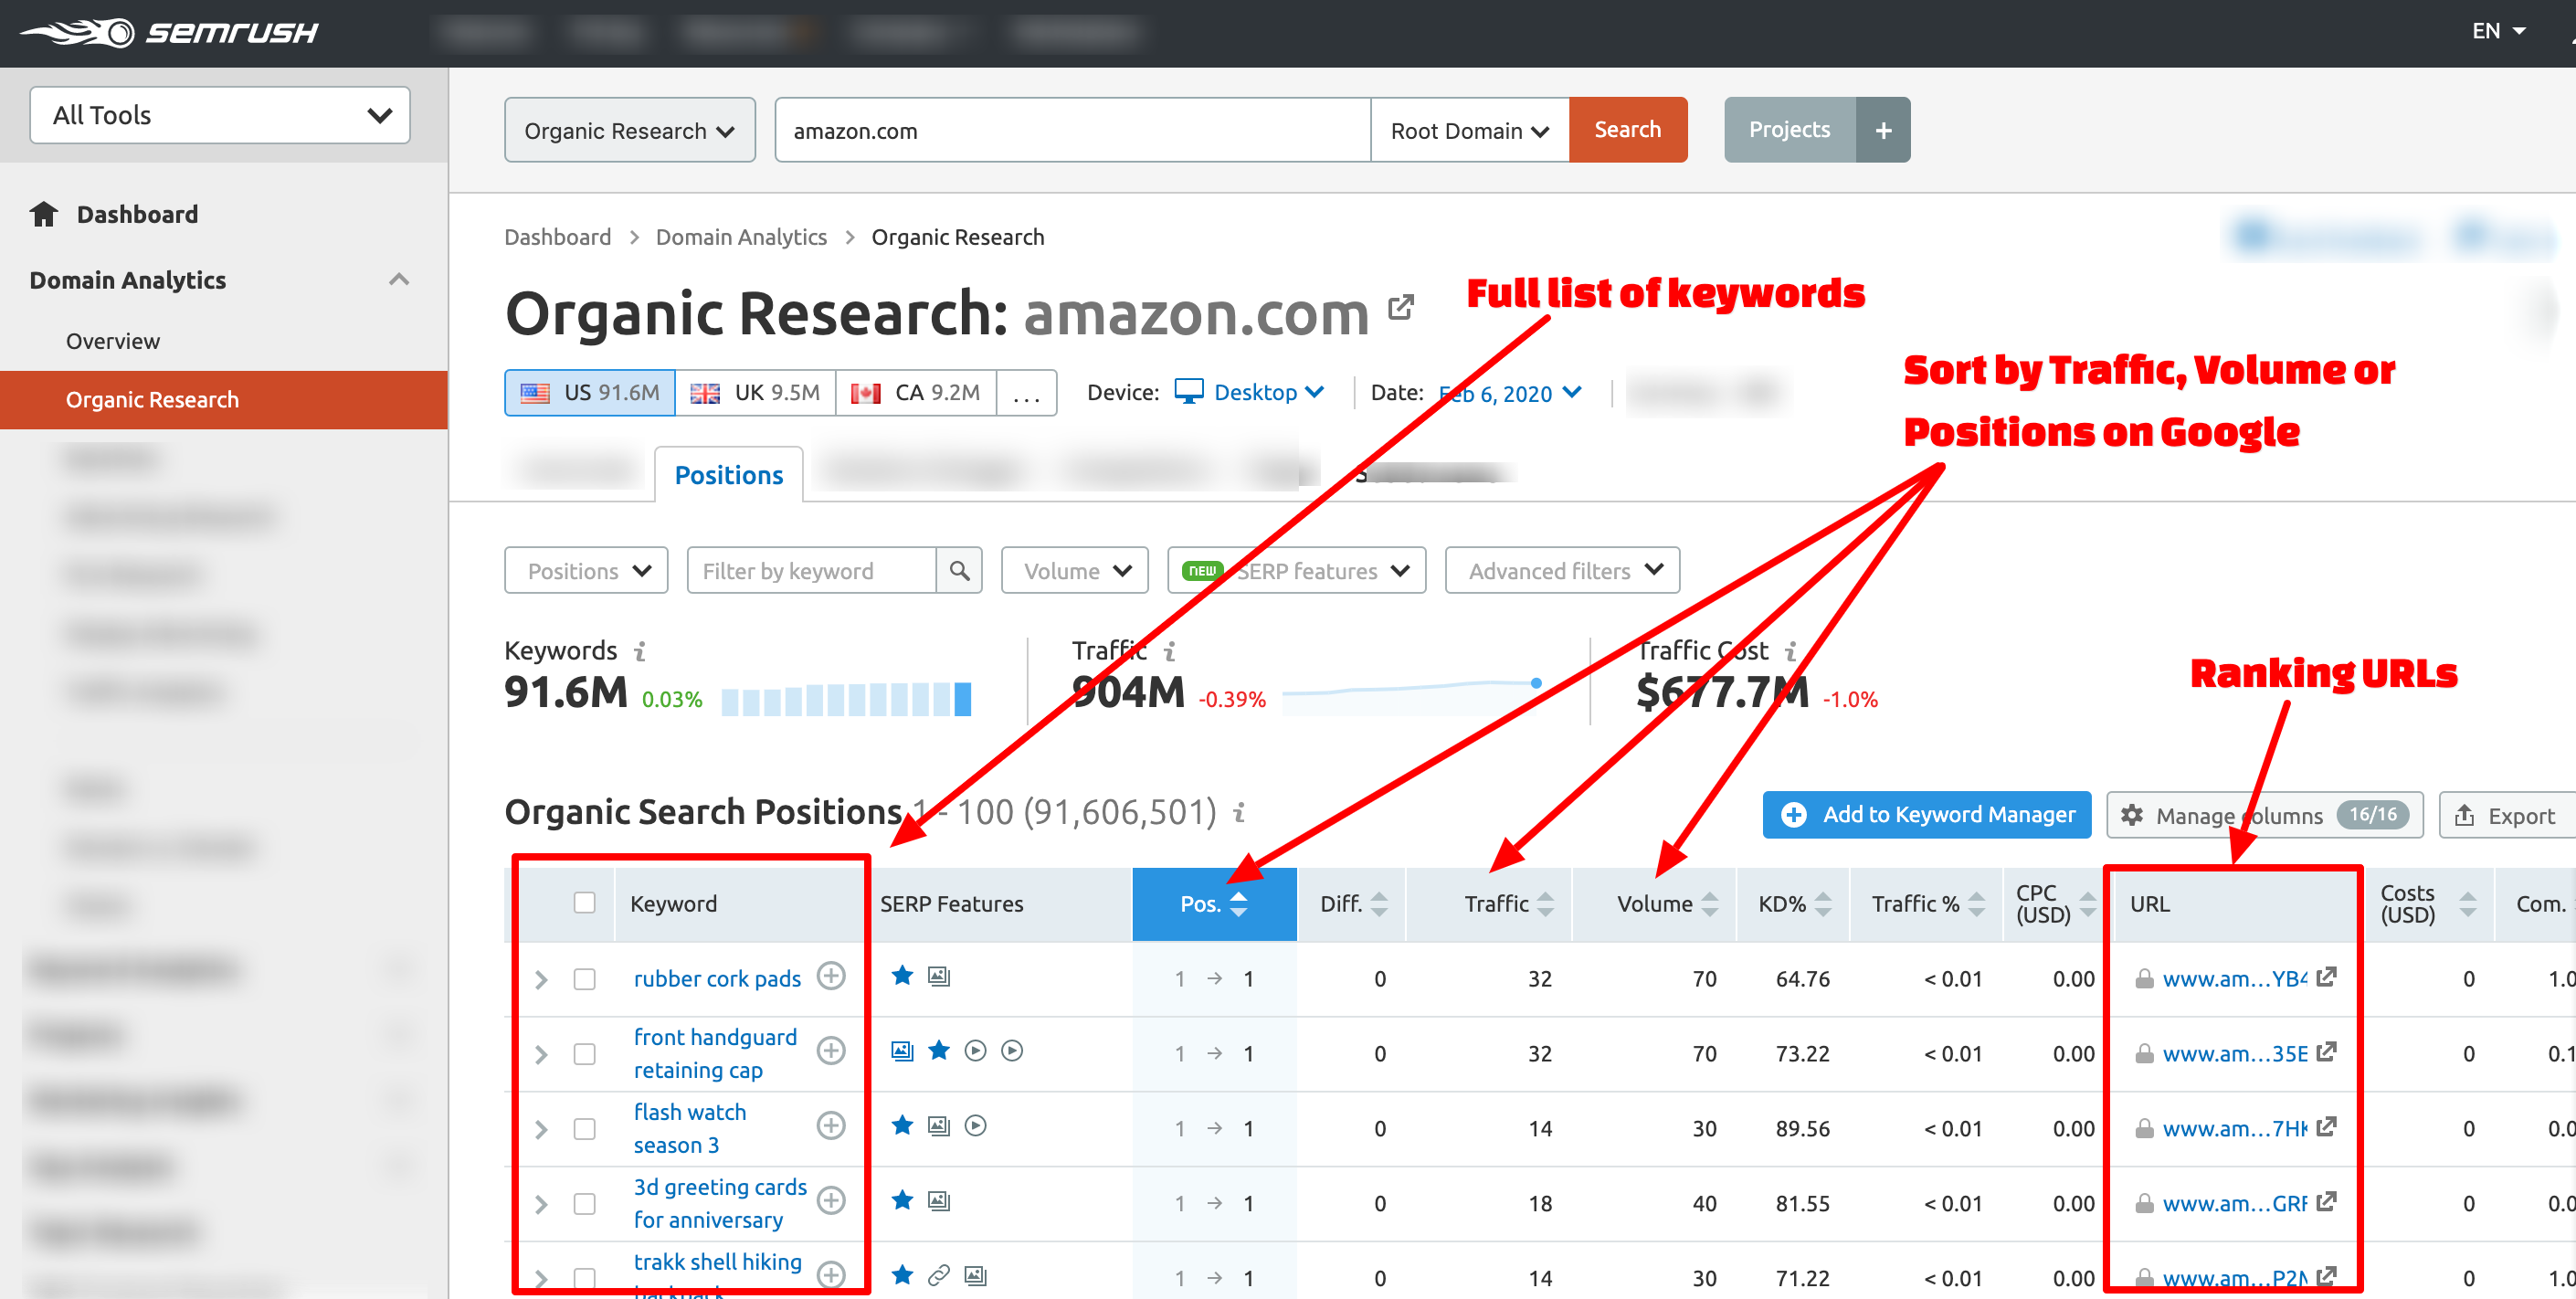Click the Traffic Cost info icon
This screenshot has height=1299, width=2576.
1790,652
